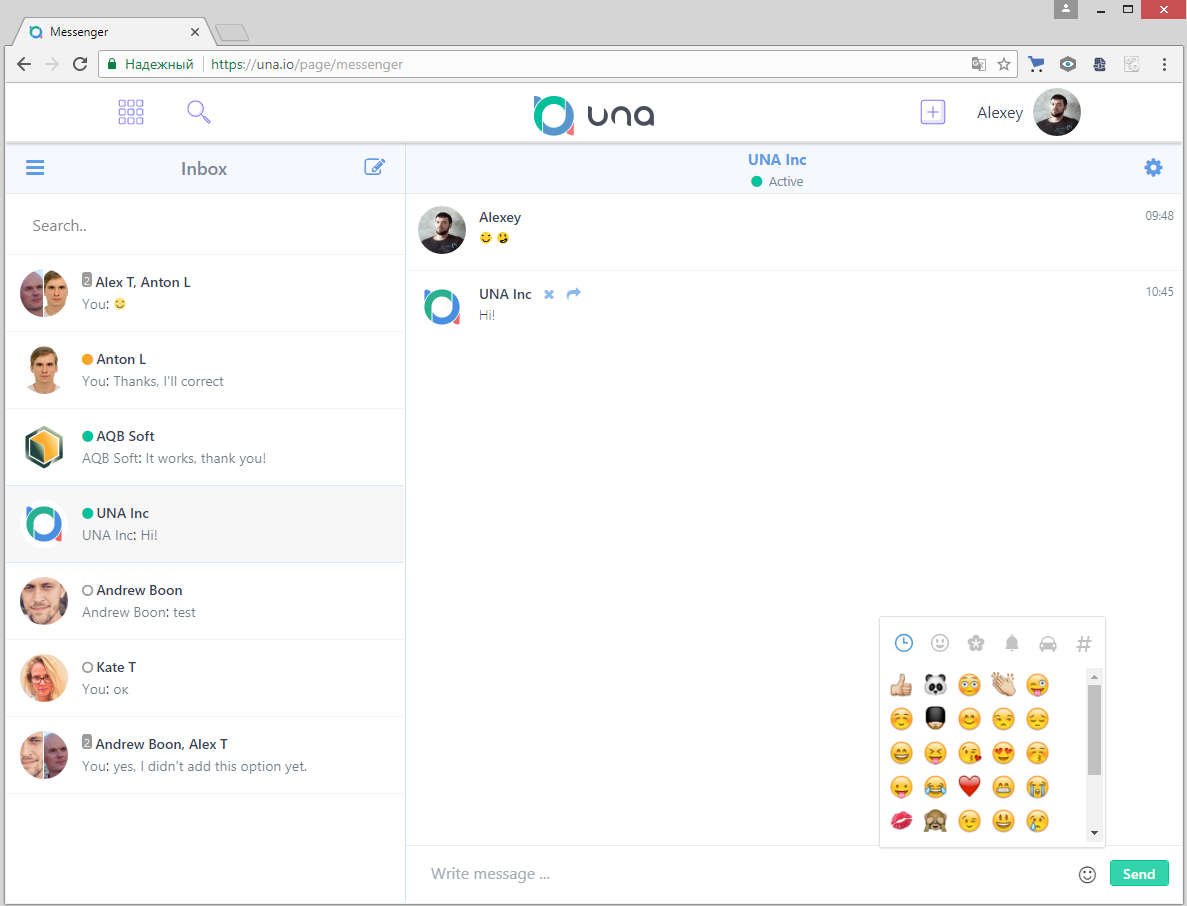Click the compose new message icon

[374, 167]
